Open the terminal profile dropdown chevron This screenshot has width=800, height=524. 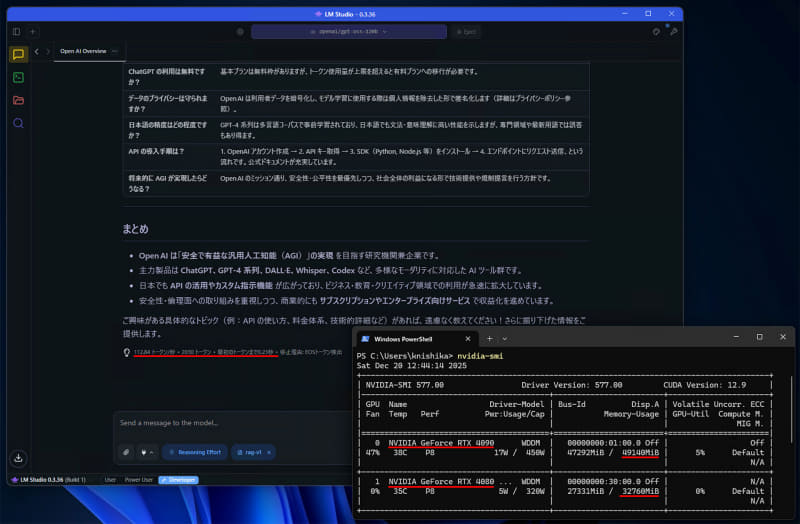point(505,339)
